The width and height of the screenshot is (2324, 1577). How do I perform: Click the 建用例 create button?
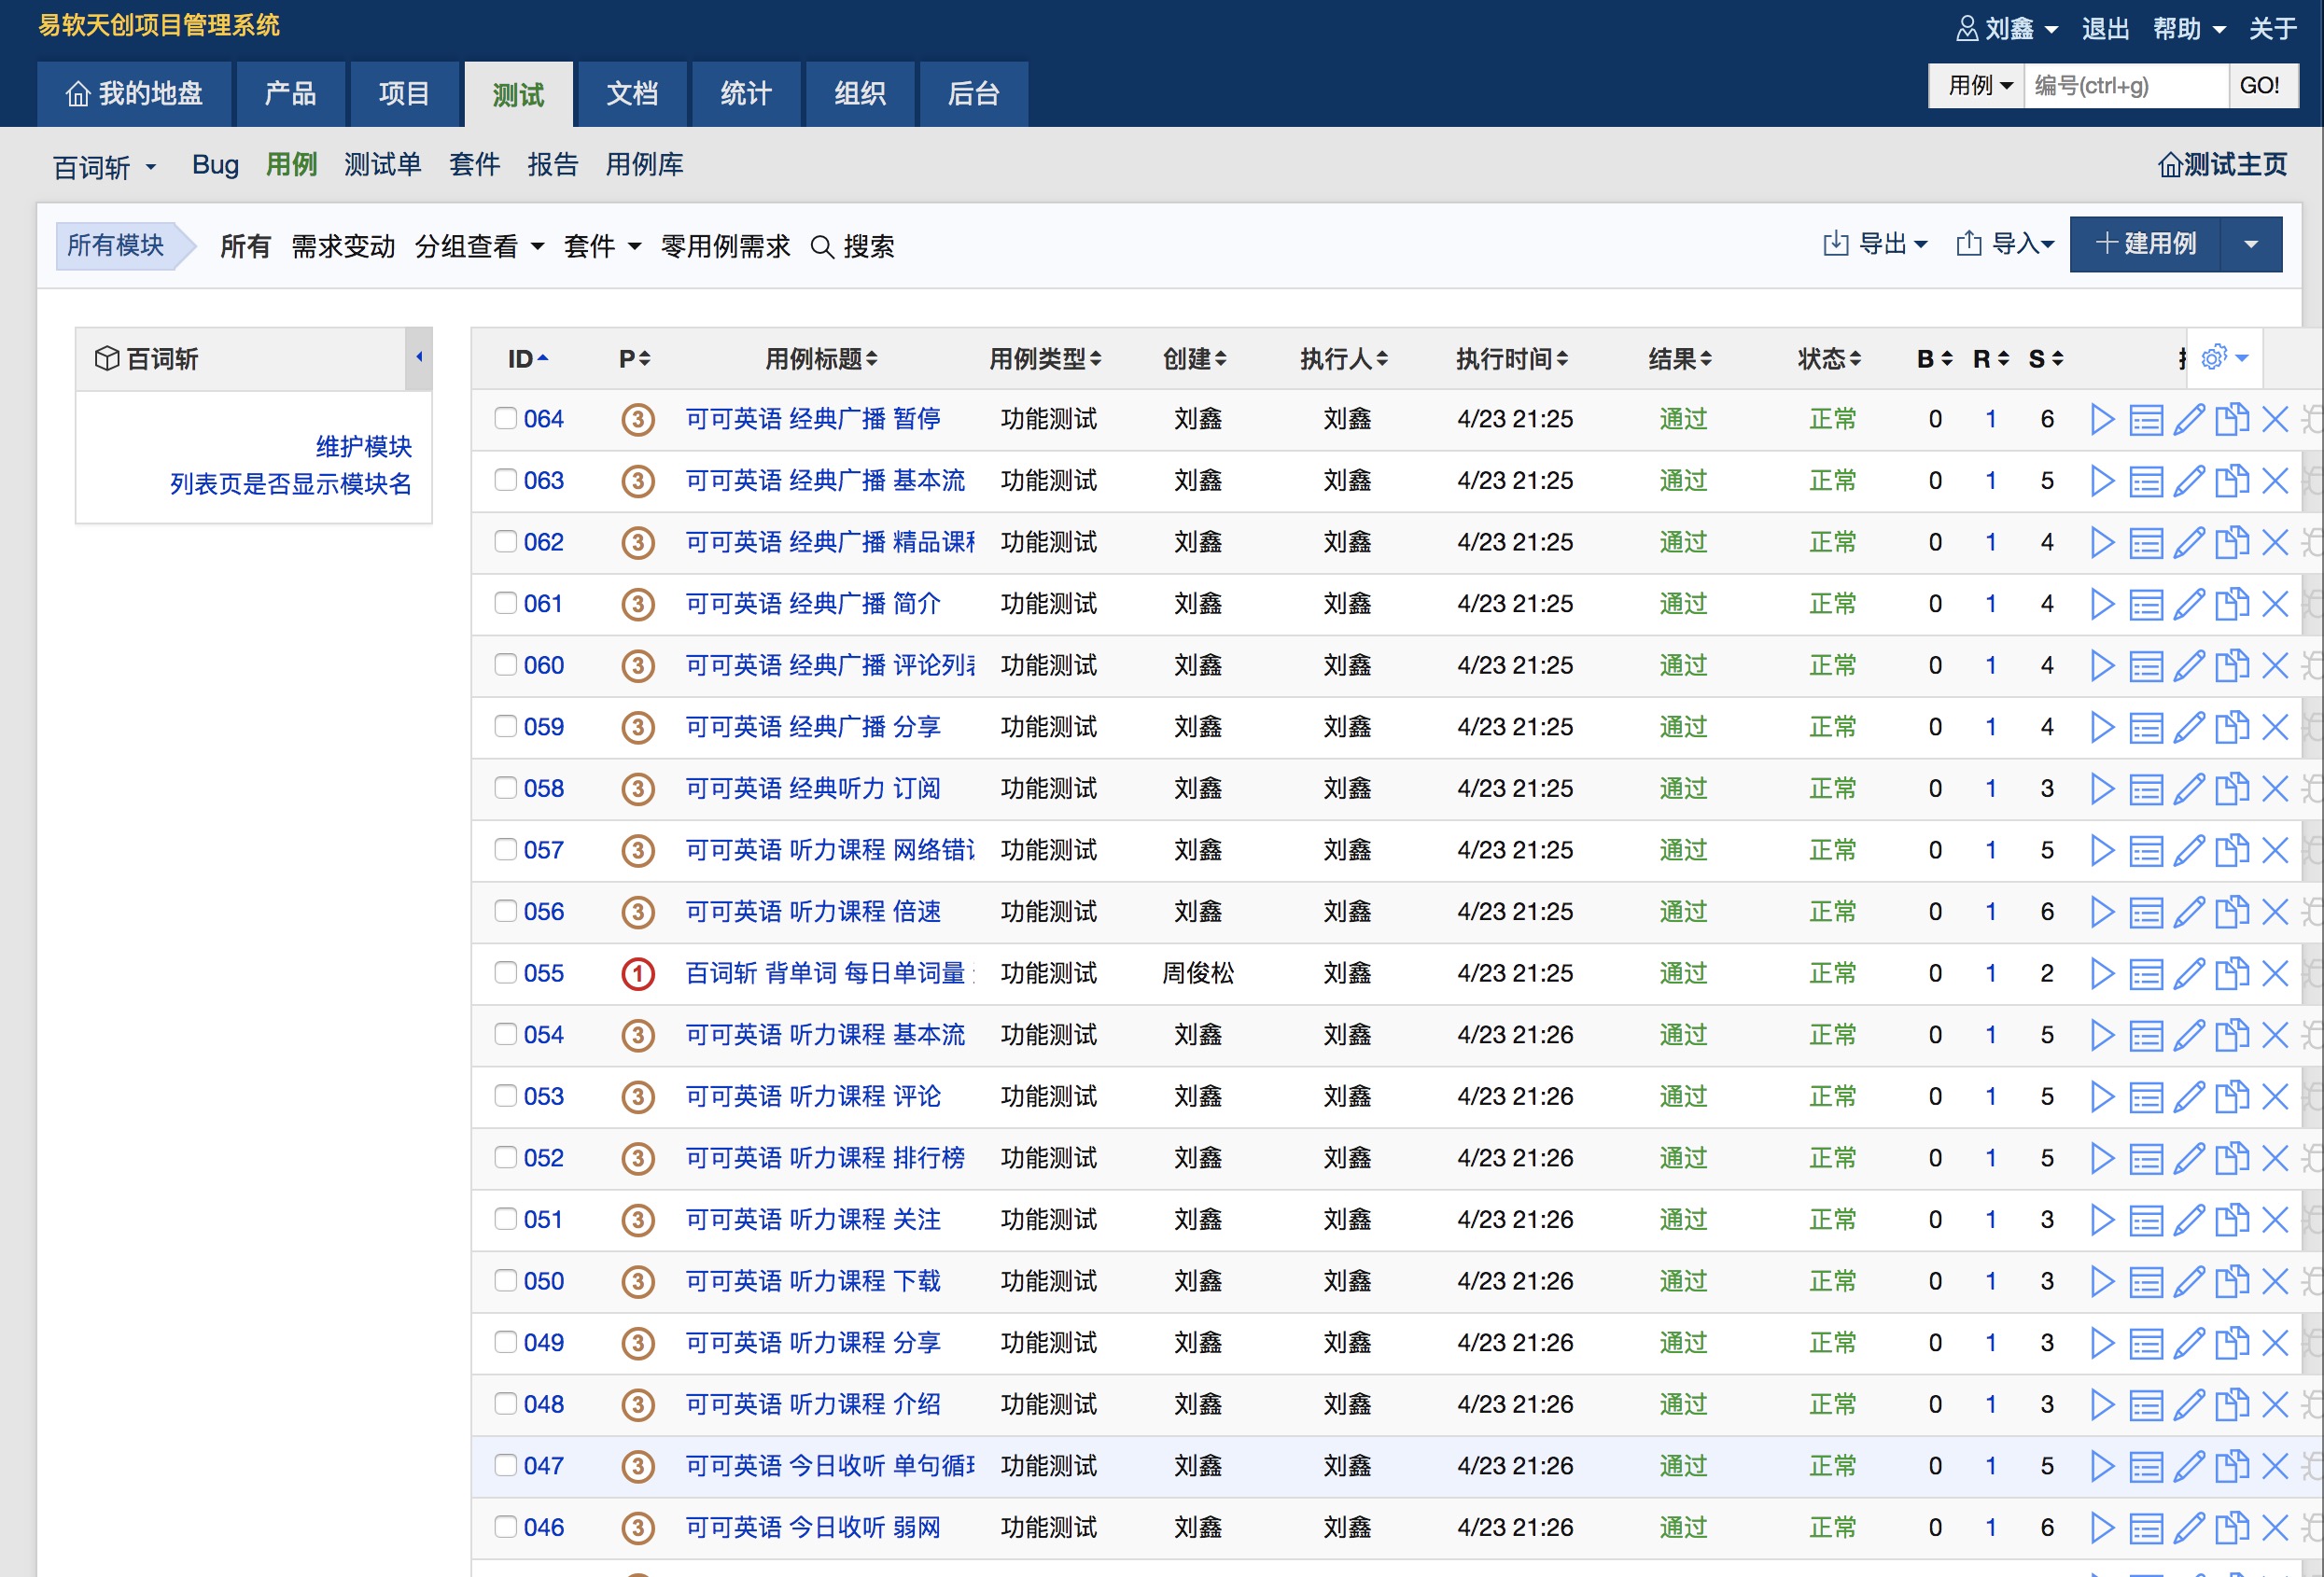click(x=2145, y=244)
